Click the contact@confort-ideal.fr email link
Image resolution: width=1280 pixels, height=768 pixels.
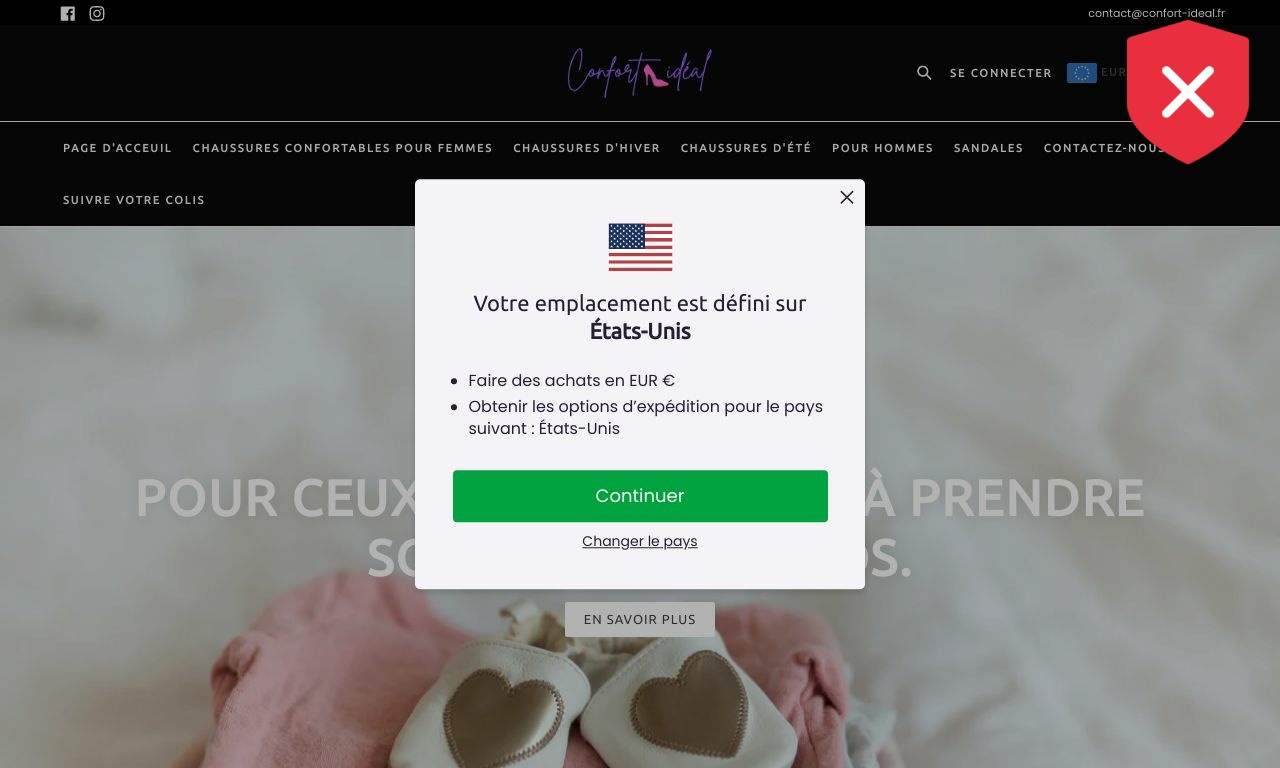point(1157,13)
